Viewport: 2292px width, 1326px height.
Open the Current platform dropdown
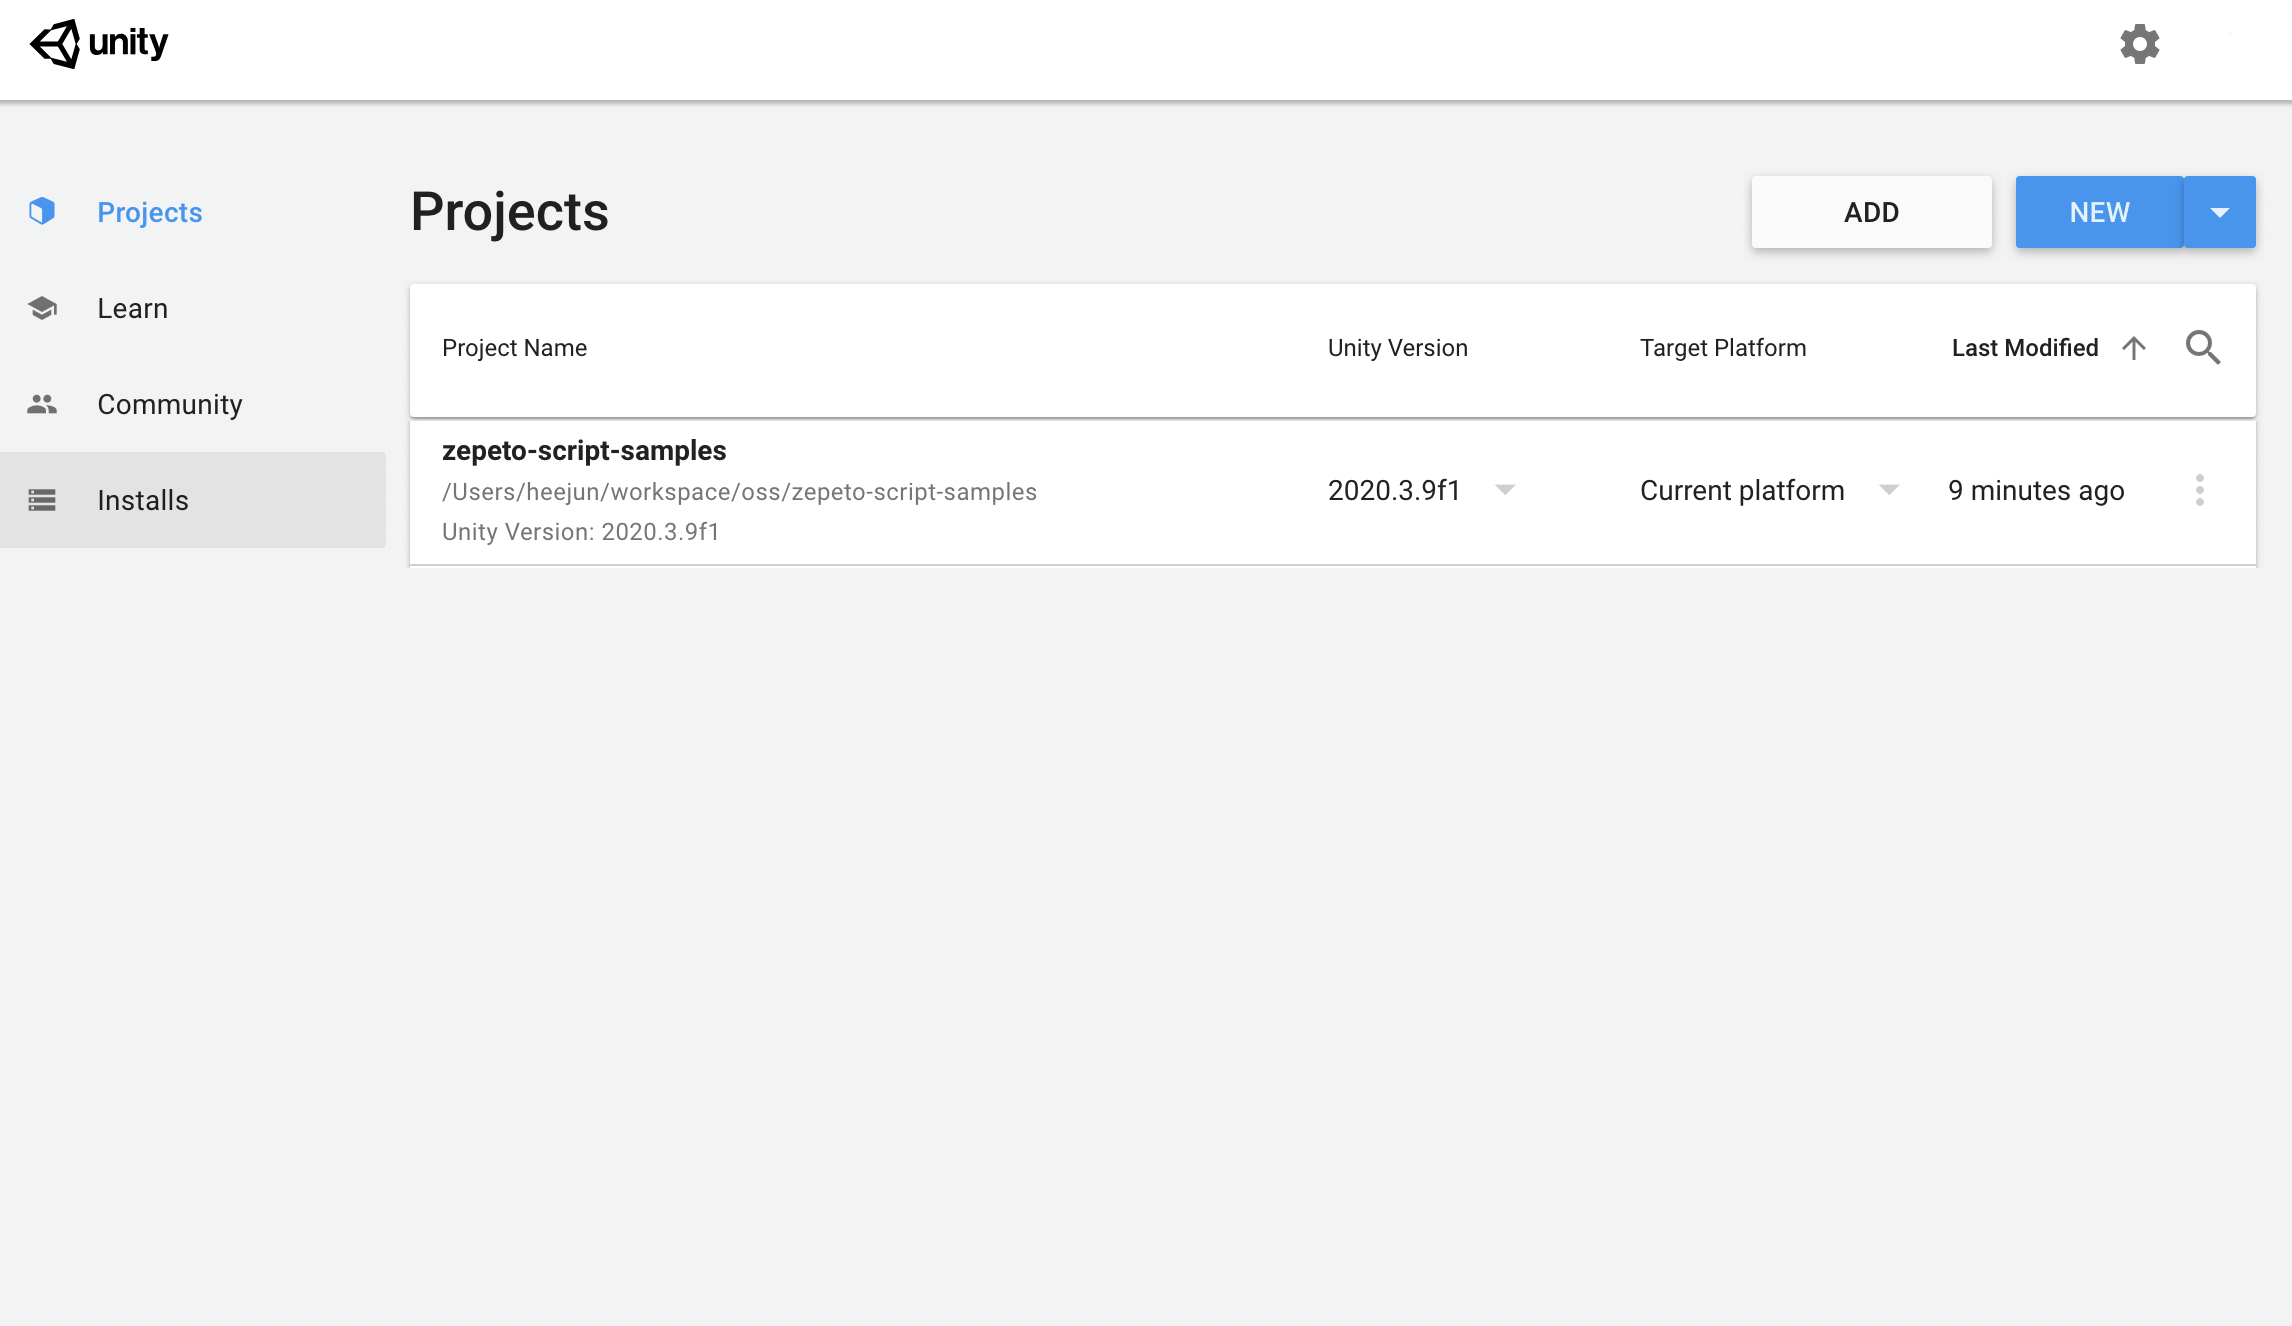(x=1770, y=490)
